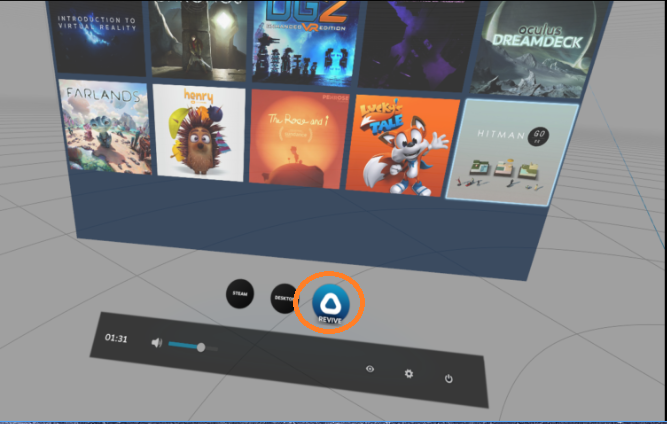Toggle room view eye icon

370,369
